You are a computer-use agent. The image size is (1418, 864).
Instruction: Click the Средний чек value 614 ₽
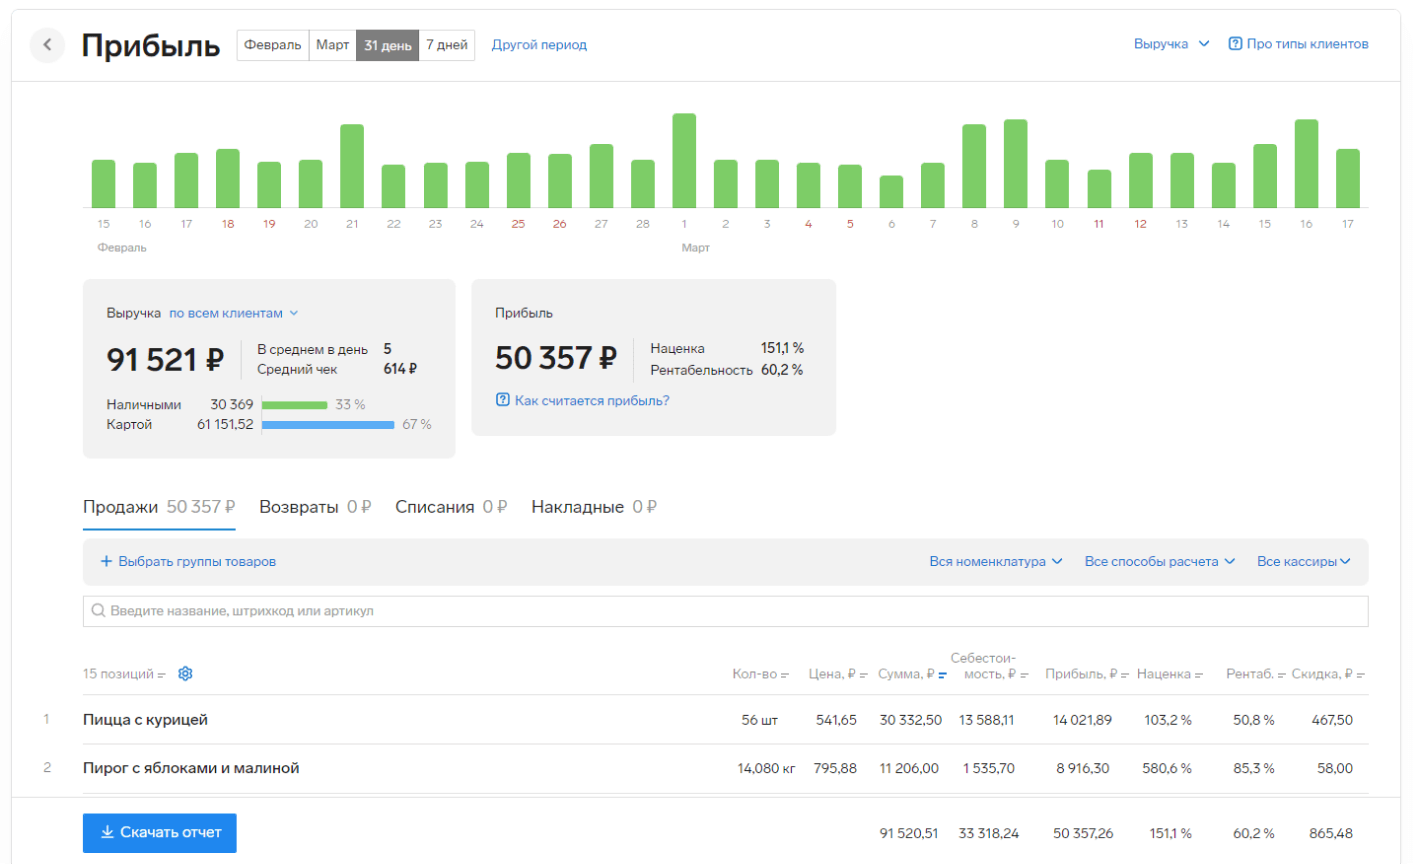(400, 369)
